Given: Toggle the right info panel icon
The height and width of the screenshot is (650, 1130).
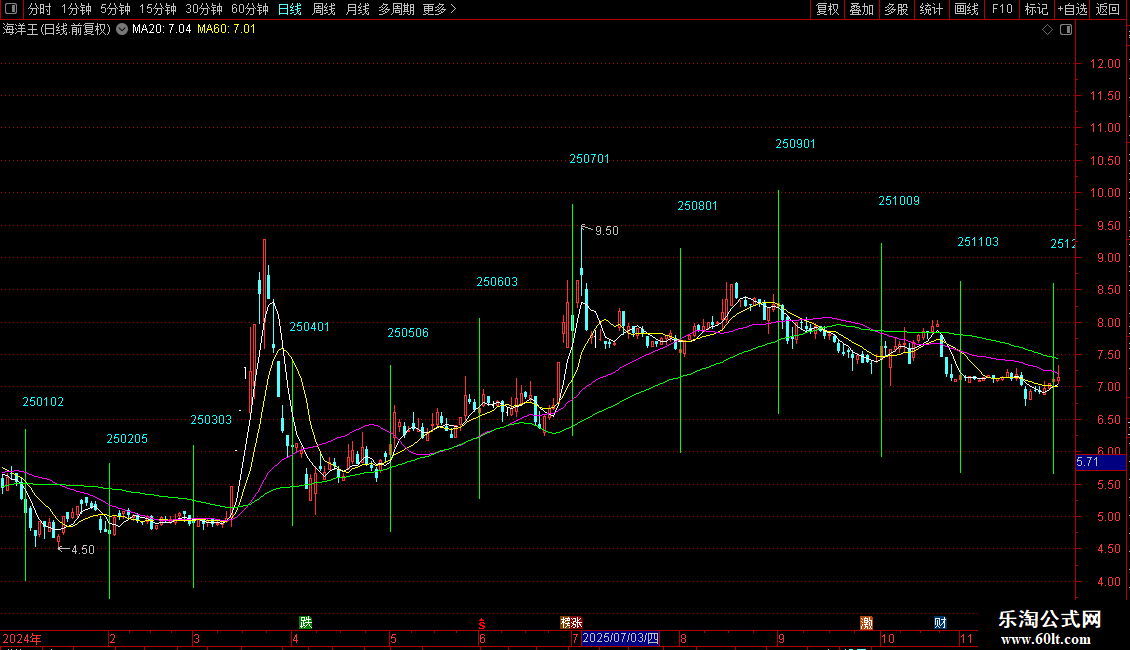Looking at the screenshot, I should (1066, 30).
